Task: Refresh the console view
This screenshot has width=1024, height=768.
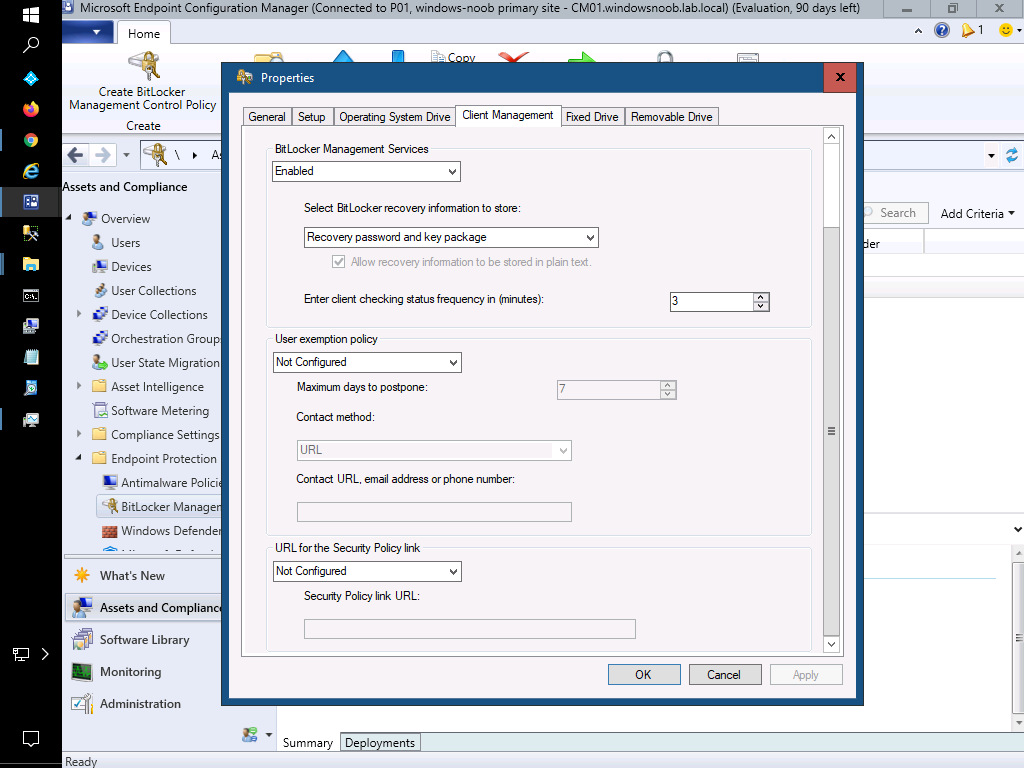Action: (x=1012, y=155)
